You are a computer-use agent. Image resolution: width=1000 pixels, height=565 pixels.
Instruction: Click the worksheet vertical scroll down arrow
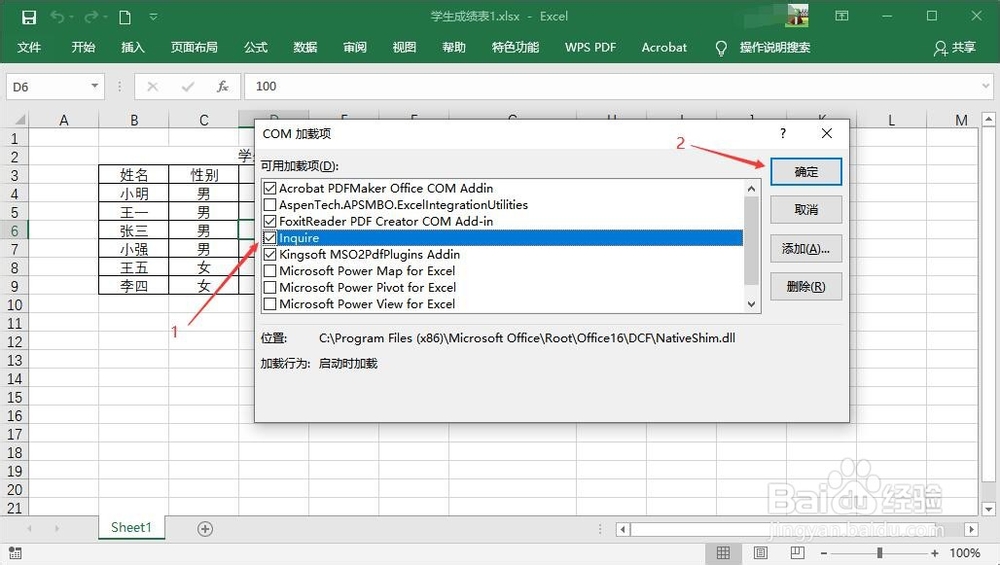989,509
